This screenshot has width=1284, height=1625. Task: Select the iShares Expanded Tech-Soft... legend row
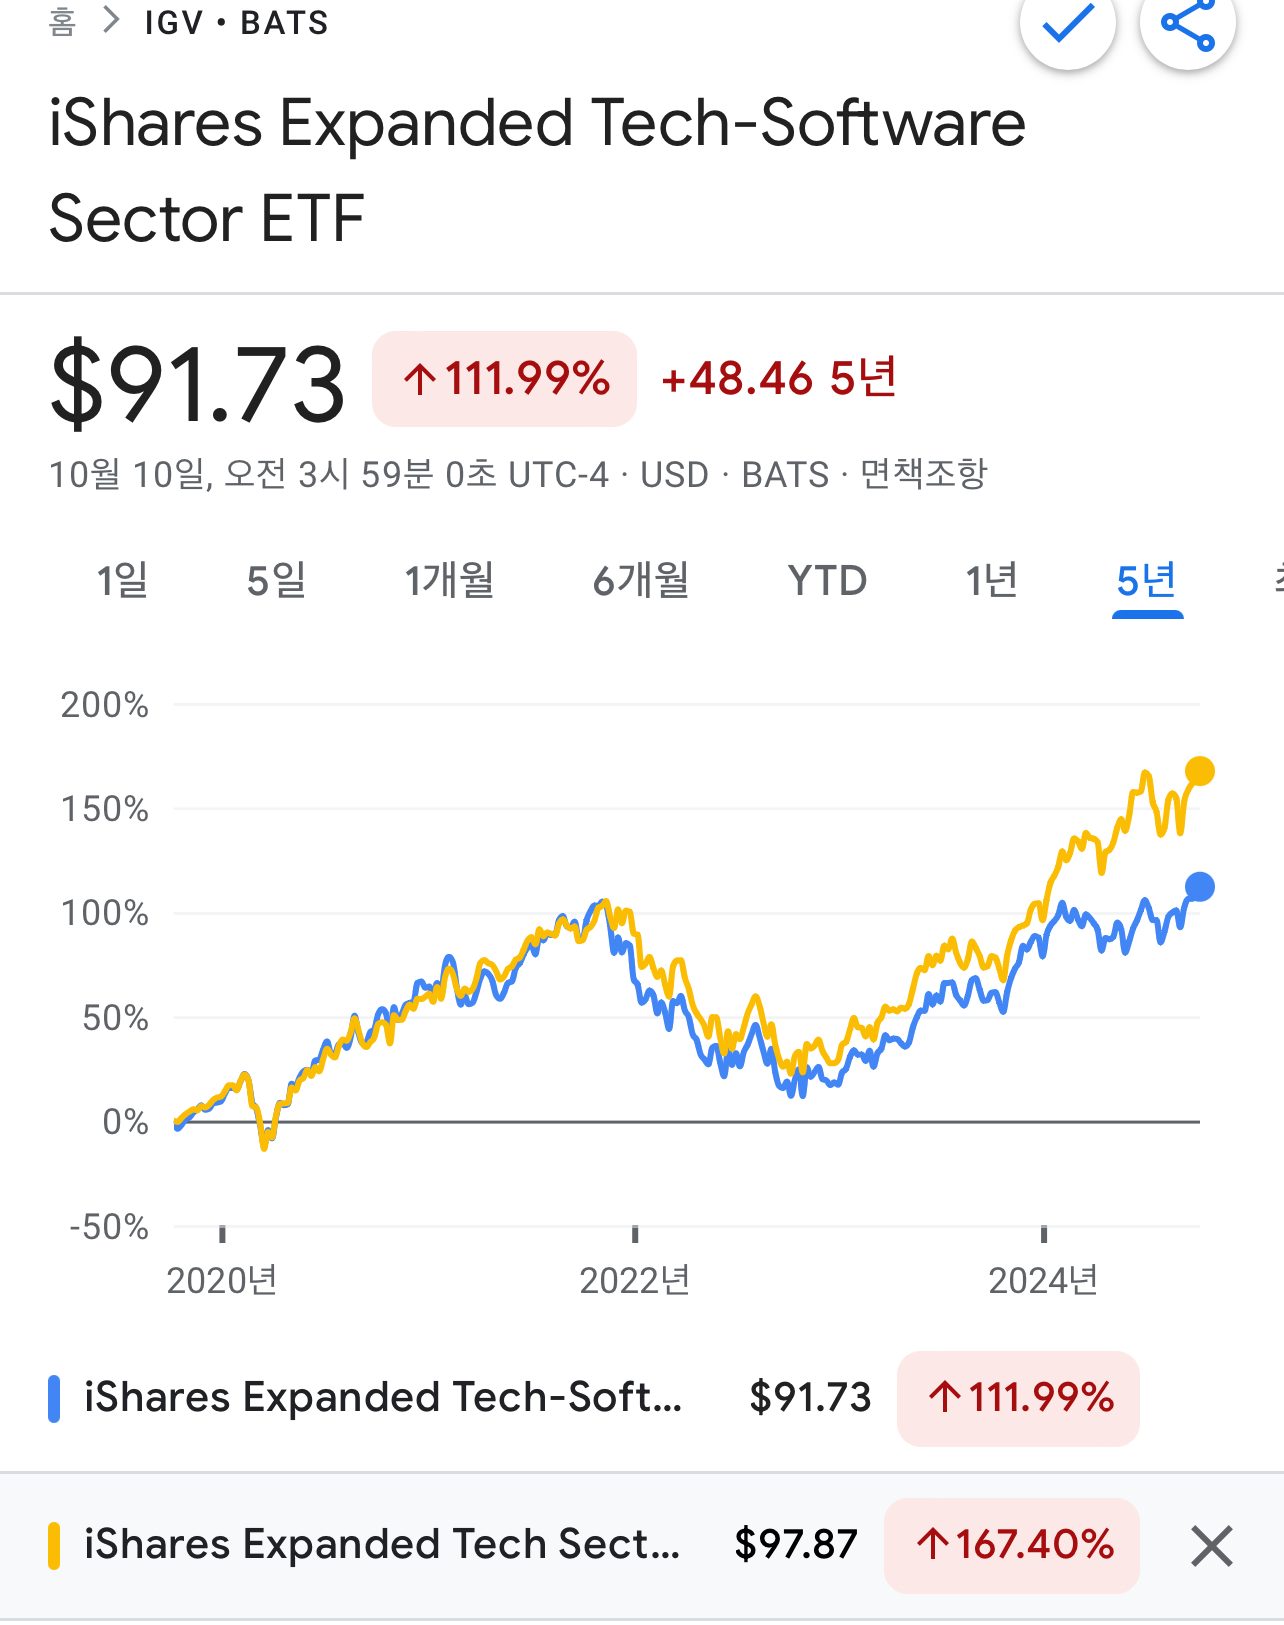coord(642,1398)
